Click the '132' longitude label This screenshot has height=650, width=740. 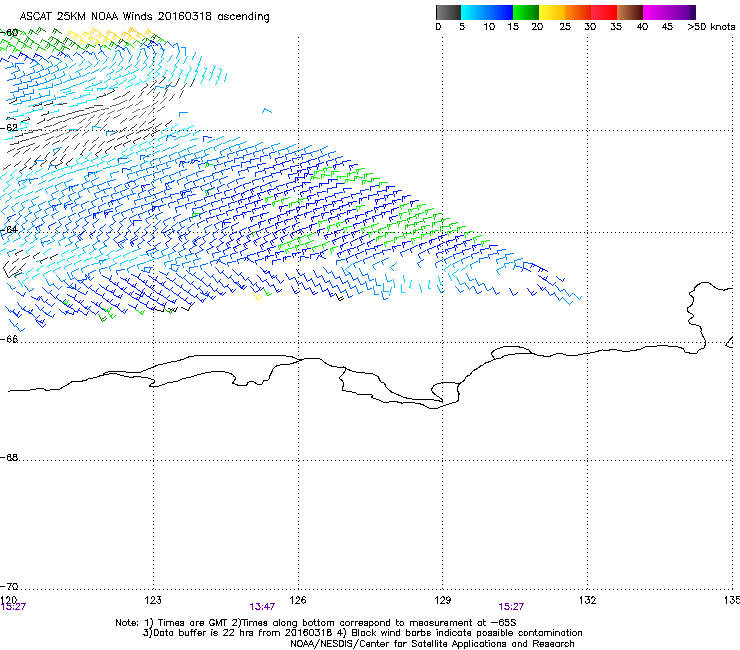[x=588, y=600]
